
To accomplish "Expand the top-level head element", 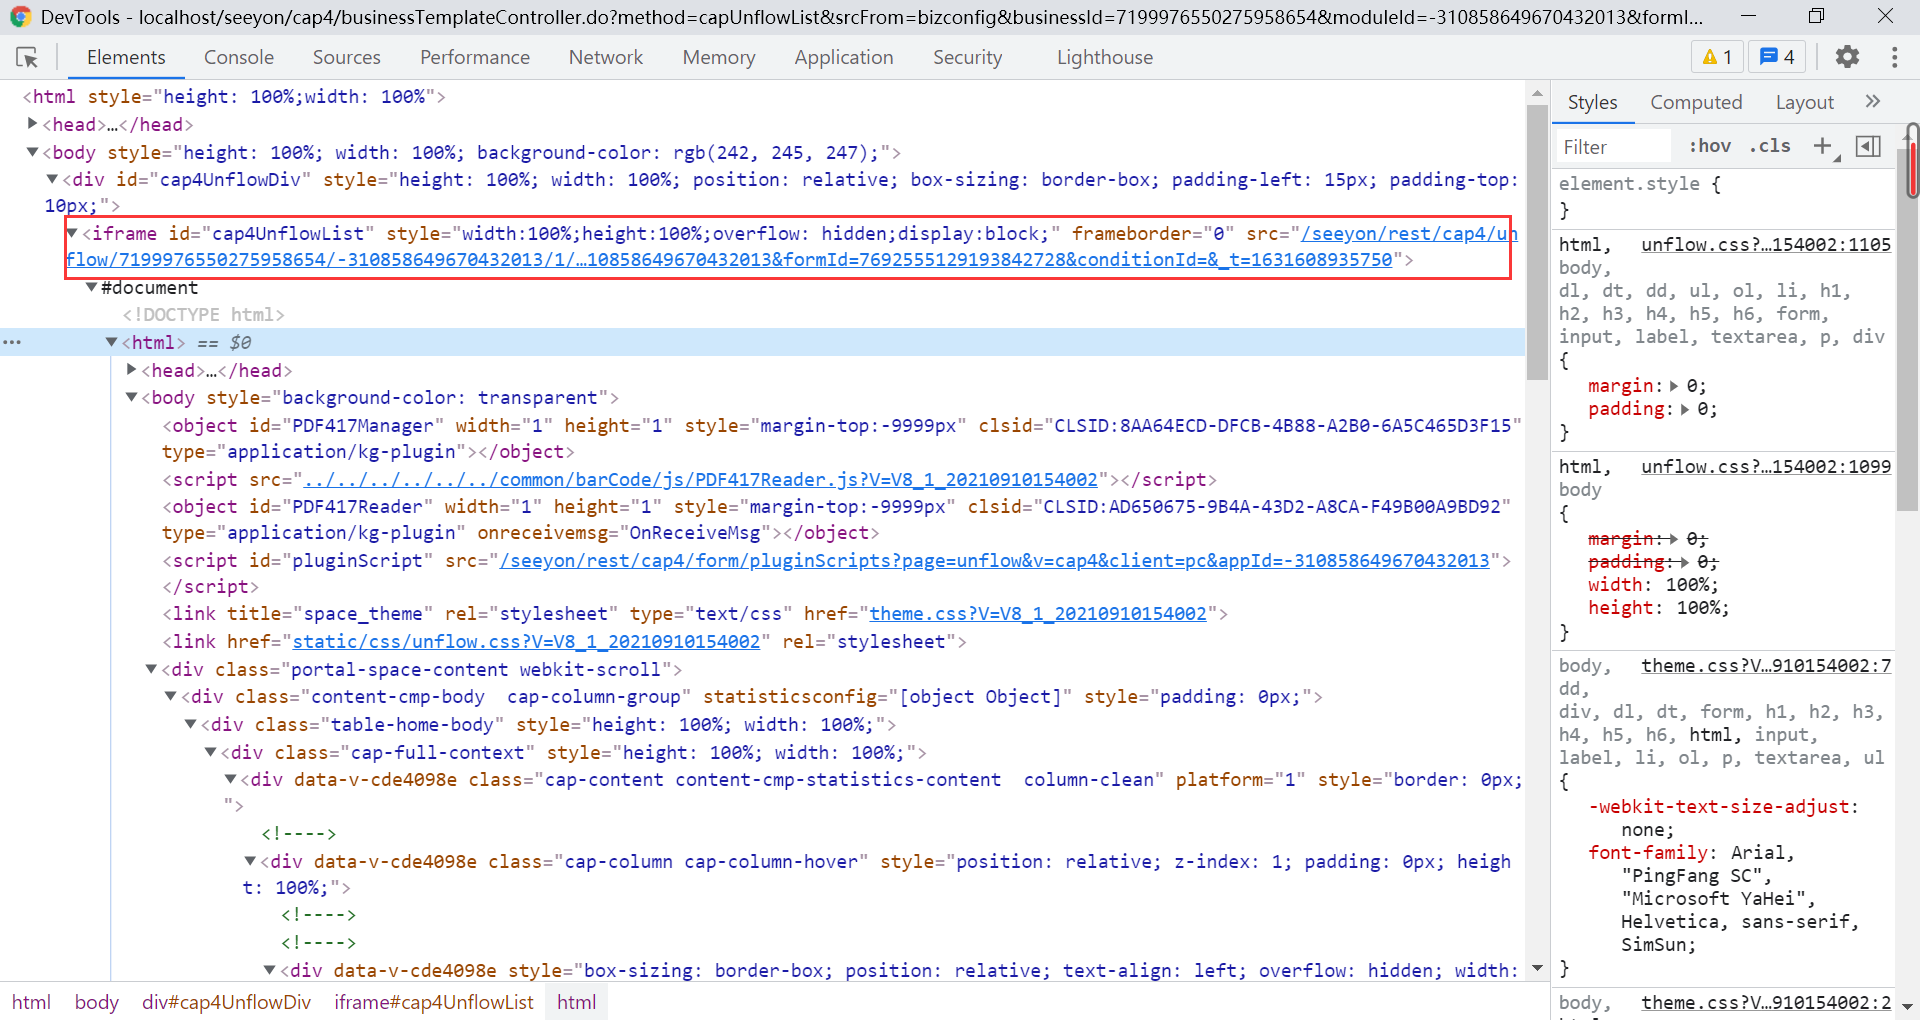I will (33, 124).
